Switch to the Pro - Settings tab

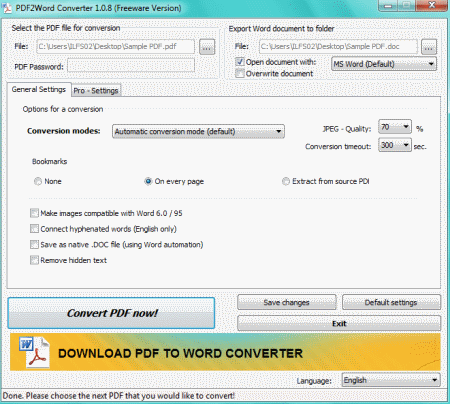tap(96, 90)
